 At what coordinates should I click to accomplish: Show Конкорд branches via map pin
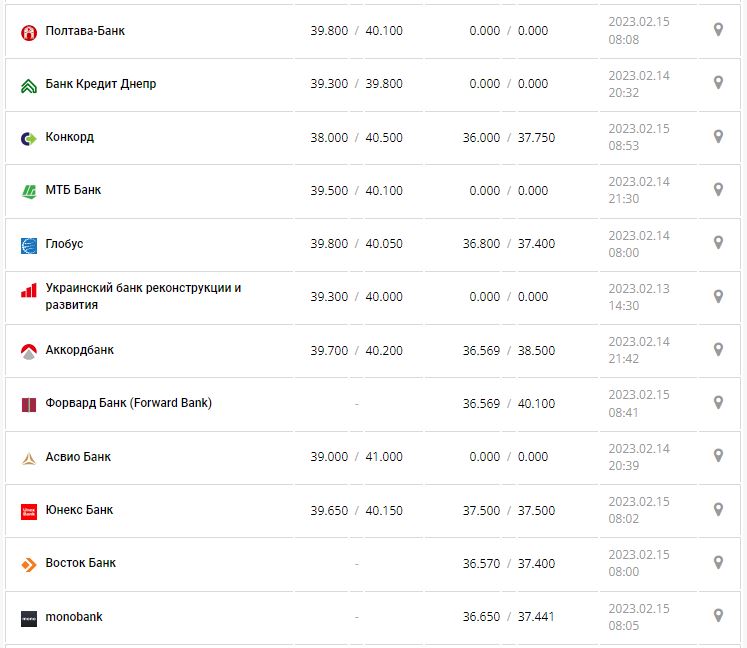point(718,137)
